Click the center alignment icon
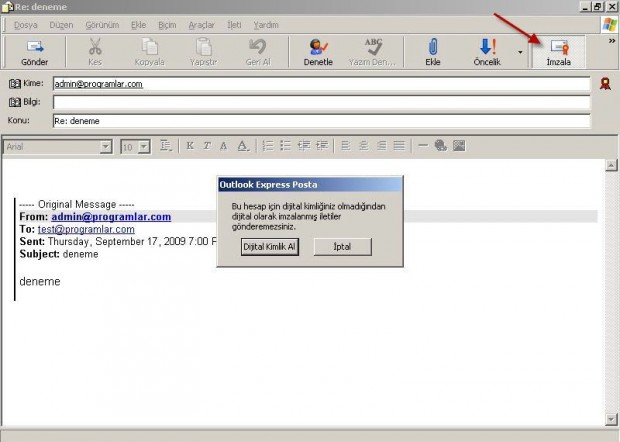 [363, 146]
